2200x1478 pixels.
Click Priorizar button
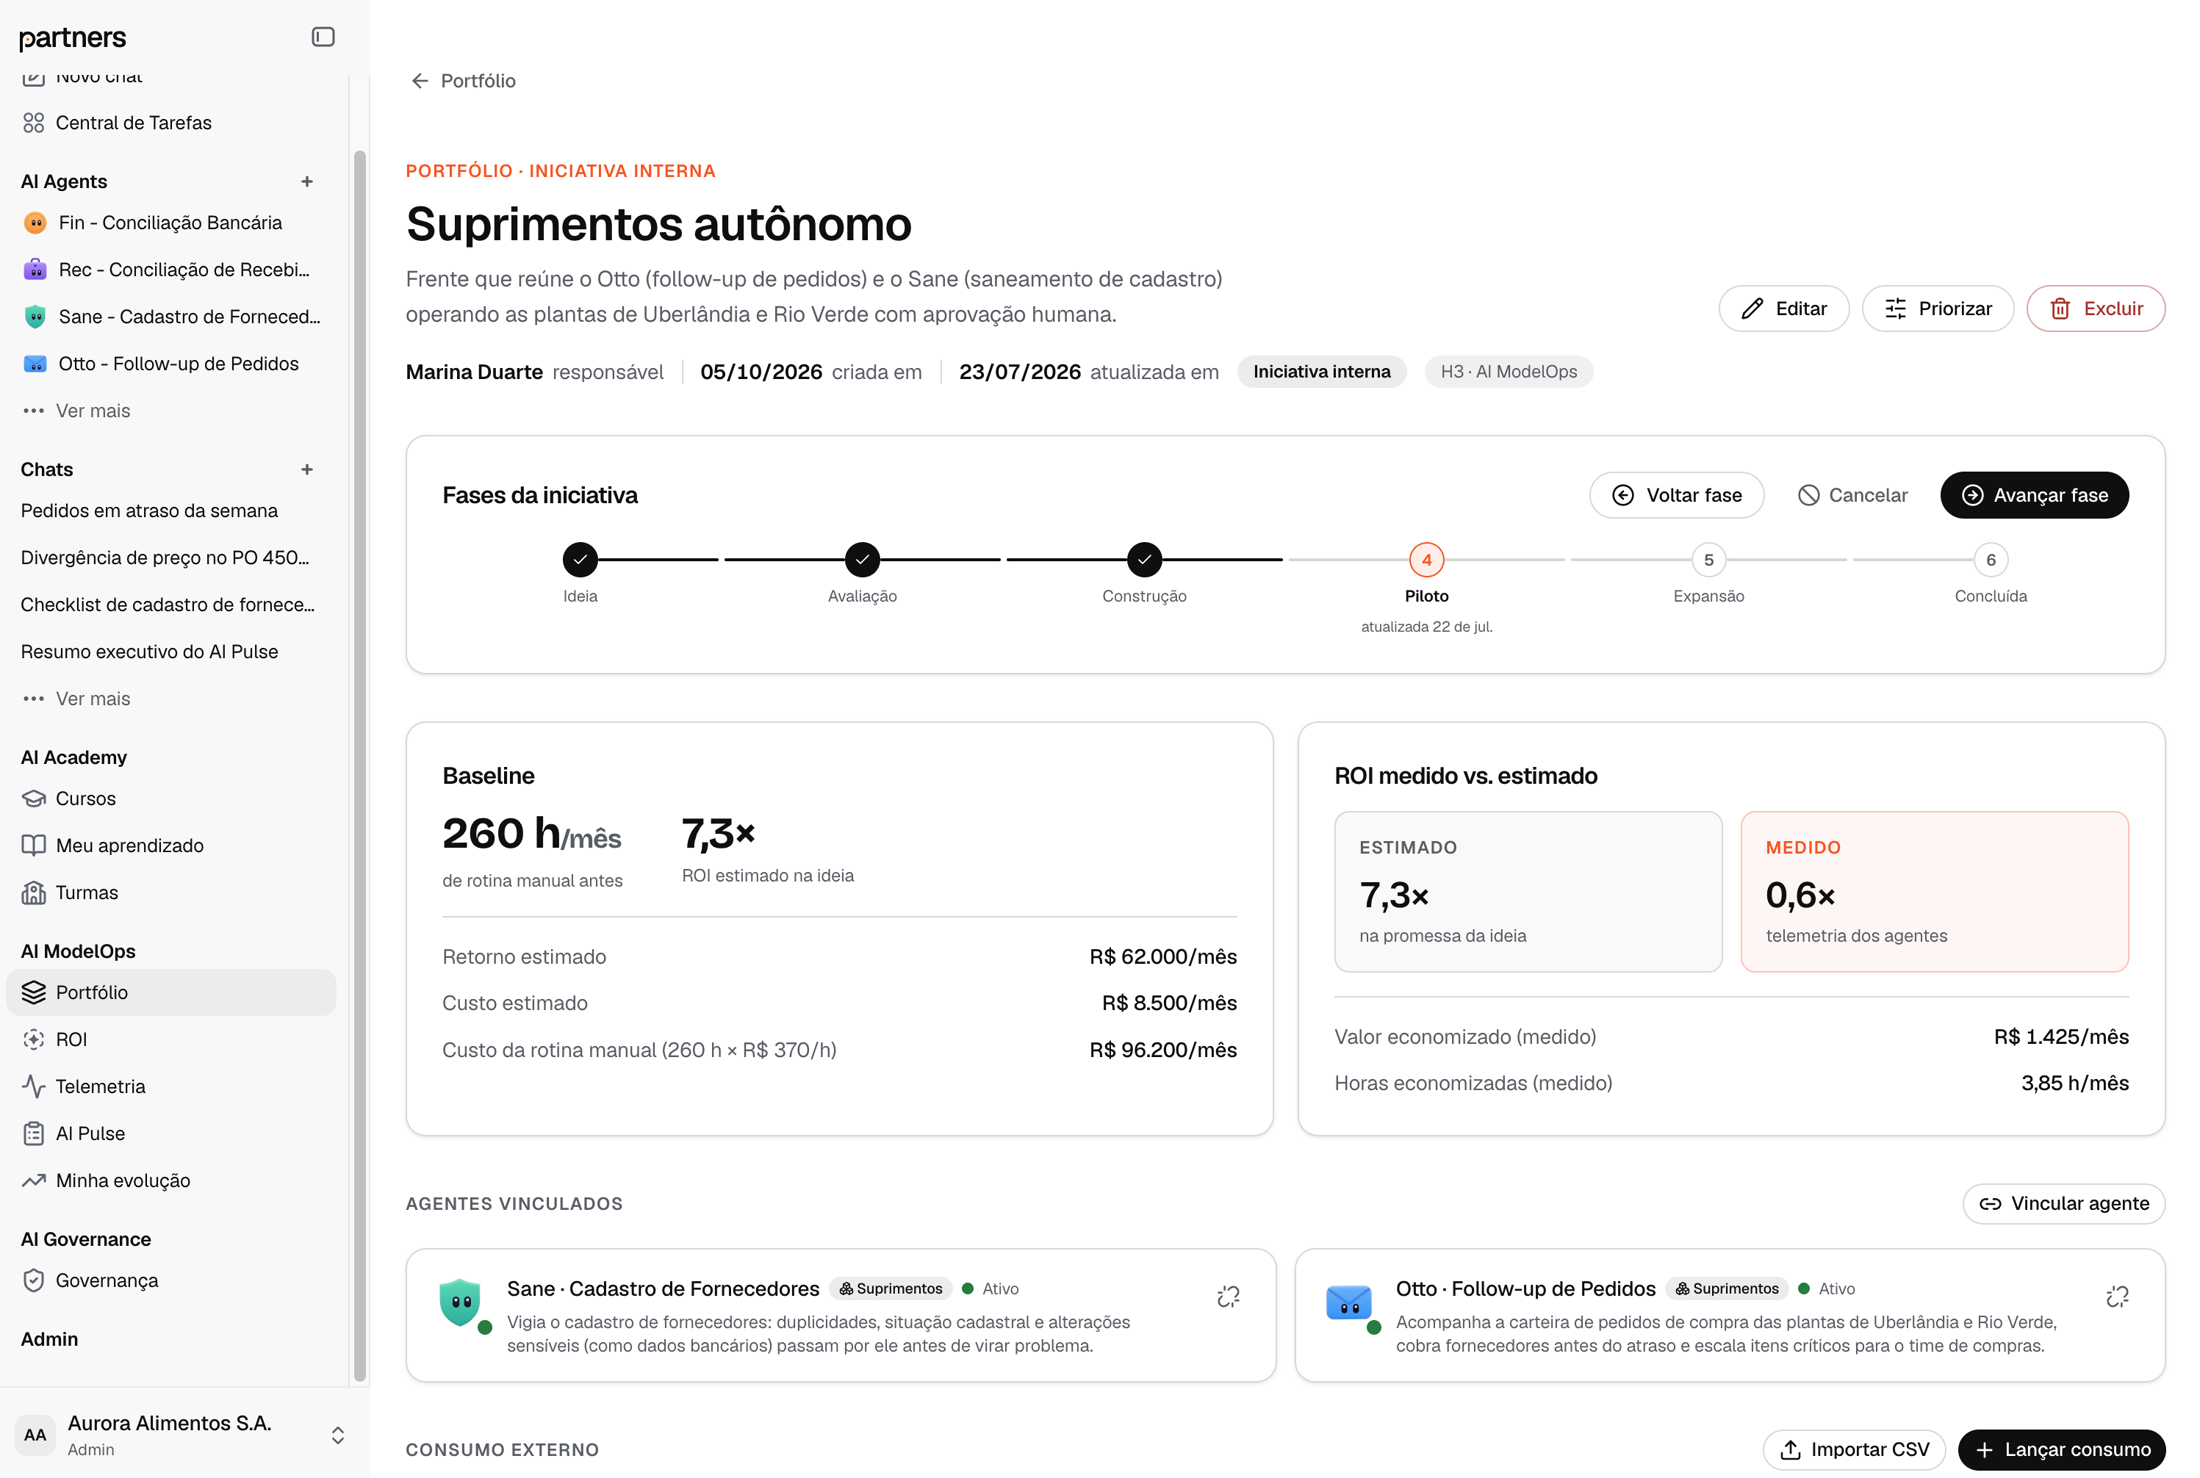(1937, 309)
